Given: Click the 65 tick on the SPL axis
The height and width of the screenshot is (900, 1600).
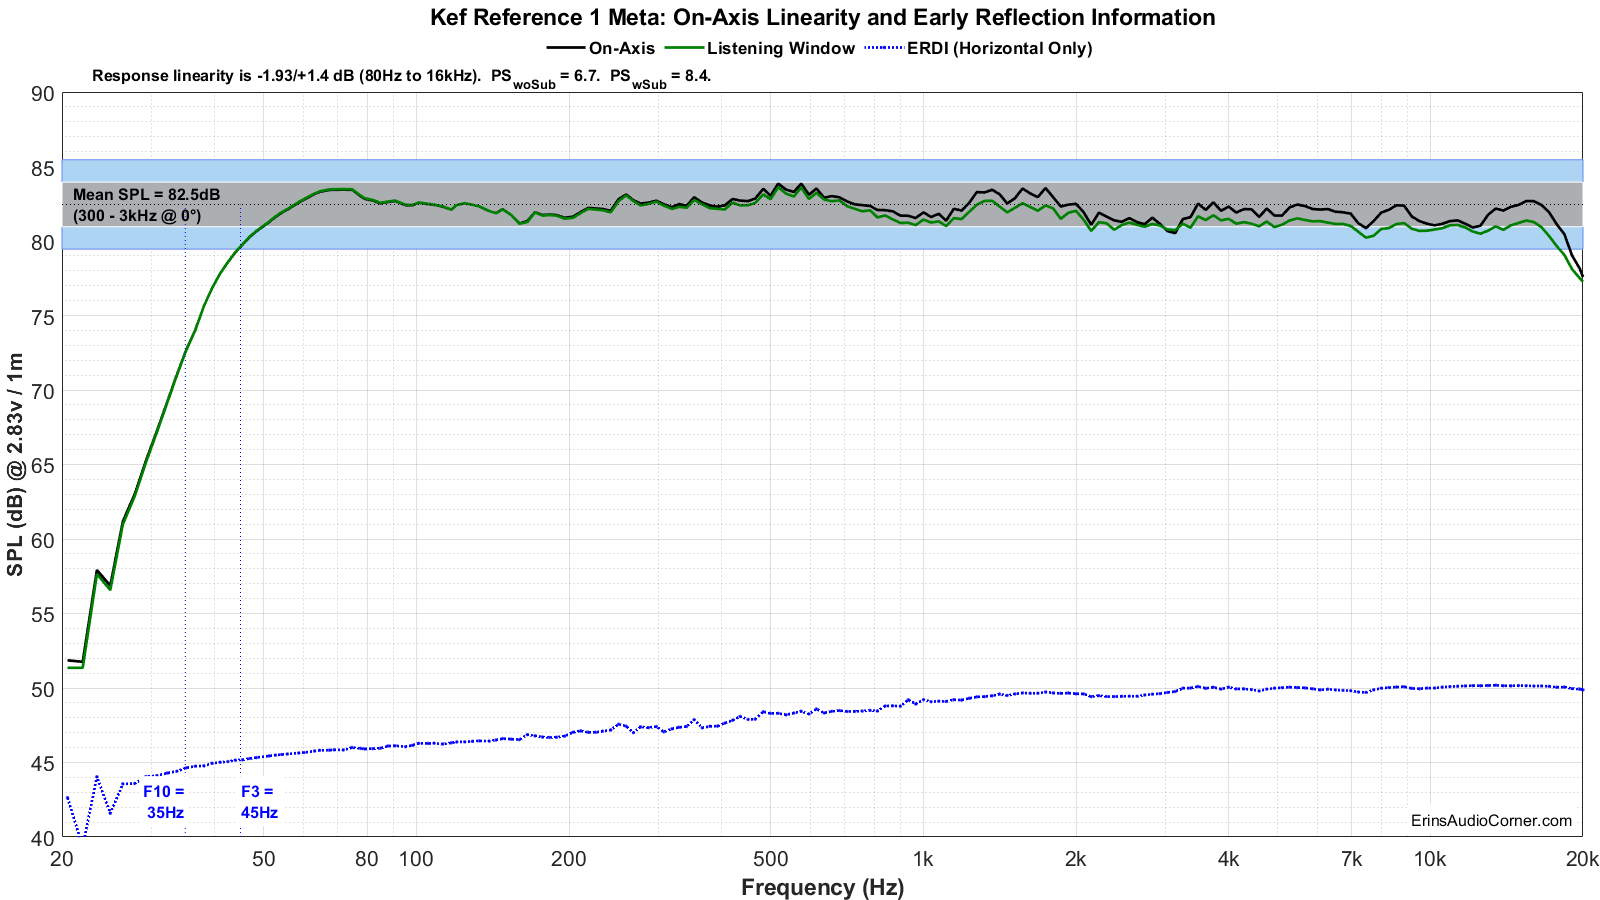Looking at the screenshot, I should 43,466.
